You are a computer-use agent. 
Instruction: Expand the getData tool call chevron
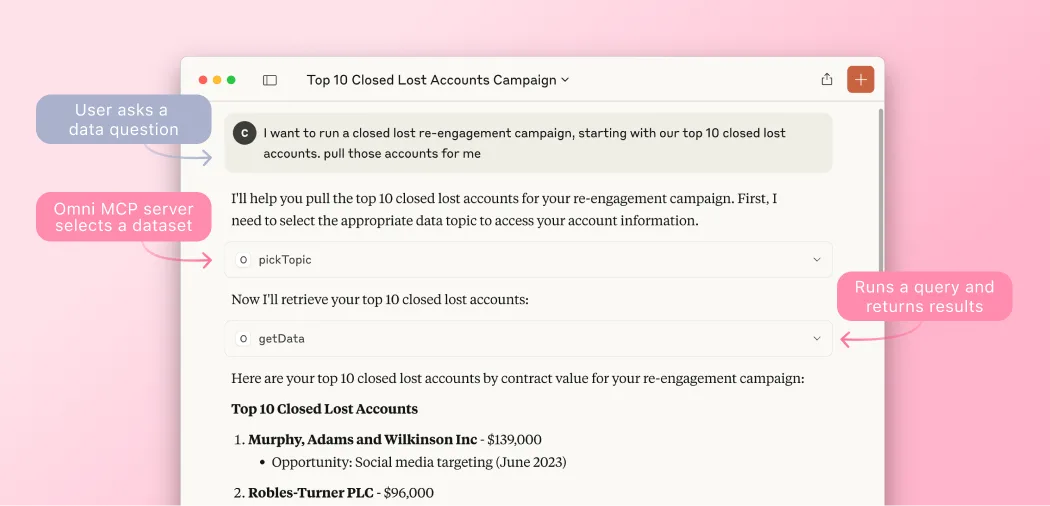click(816, 339)
